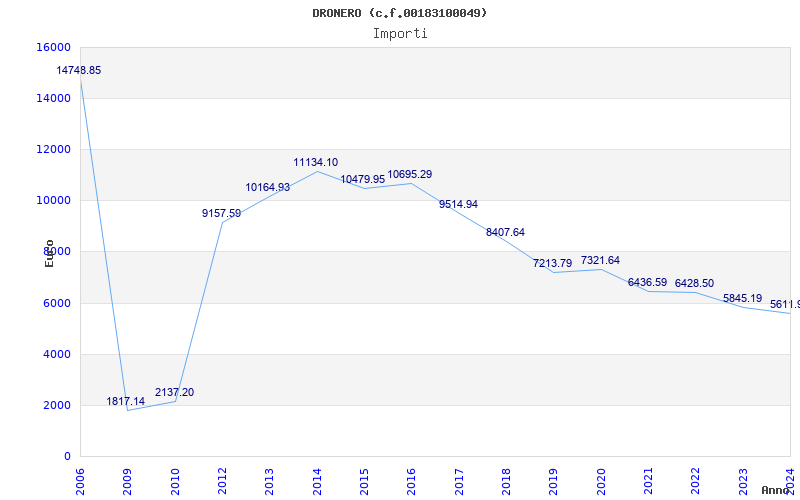Click the data label 10164.93
800x500 pixels.
tap(268, 187)
